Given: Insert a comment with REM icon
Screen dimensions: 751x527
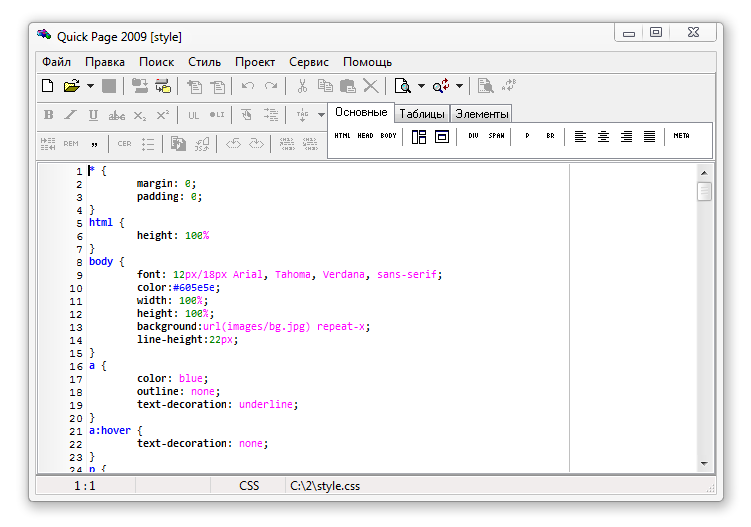Looking at the screenshot, I should tap(71, 144).
